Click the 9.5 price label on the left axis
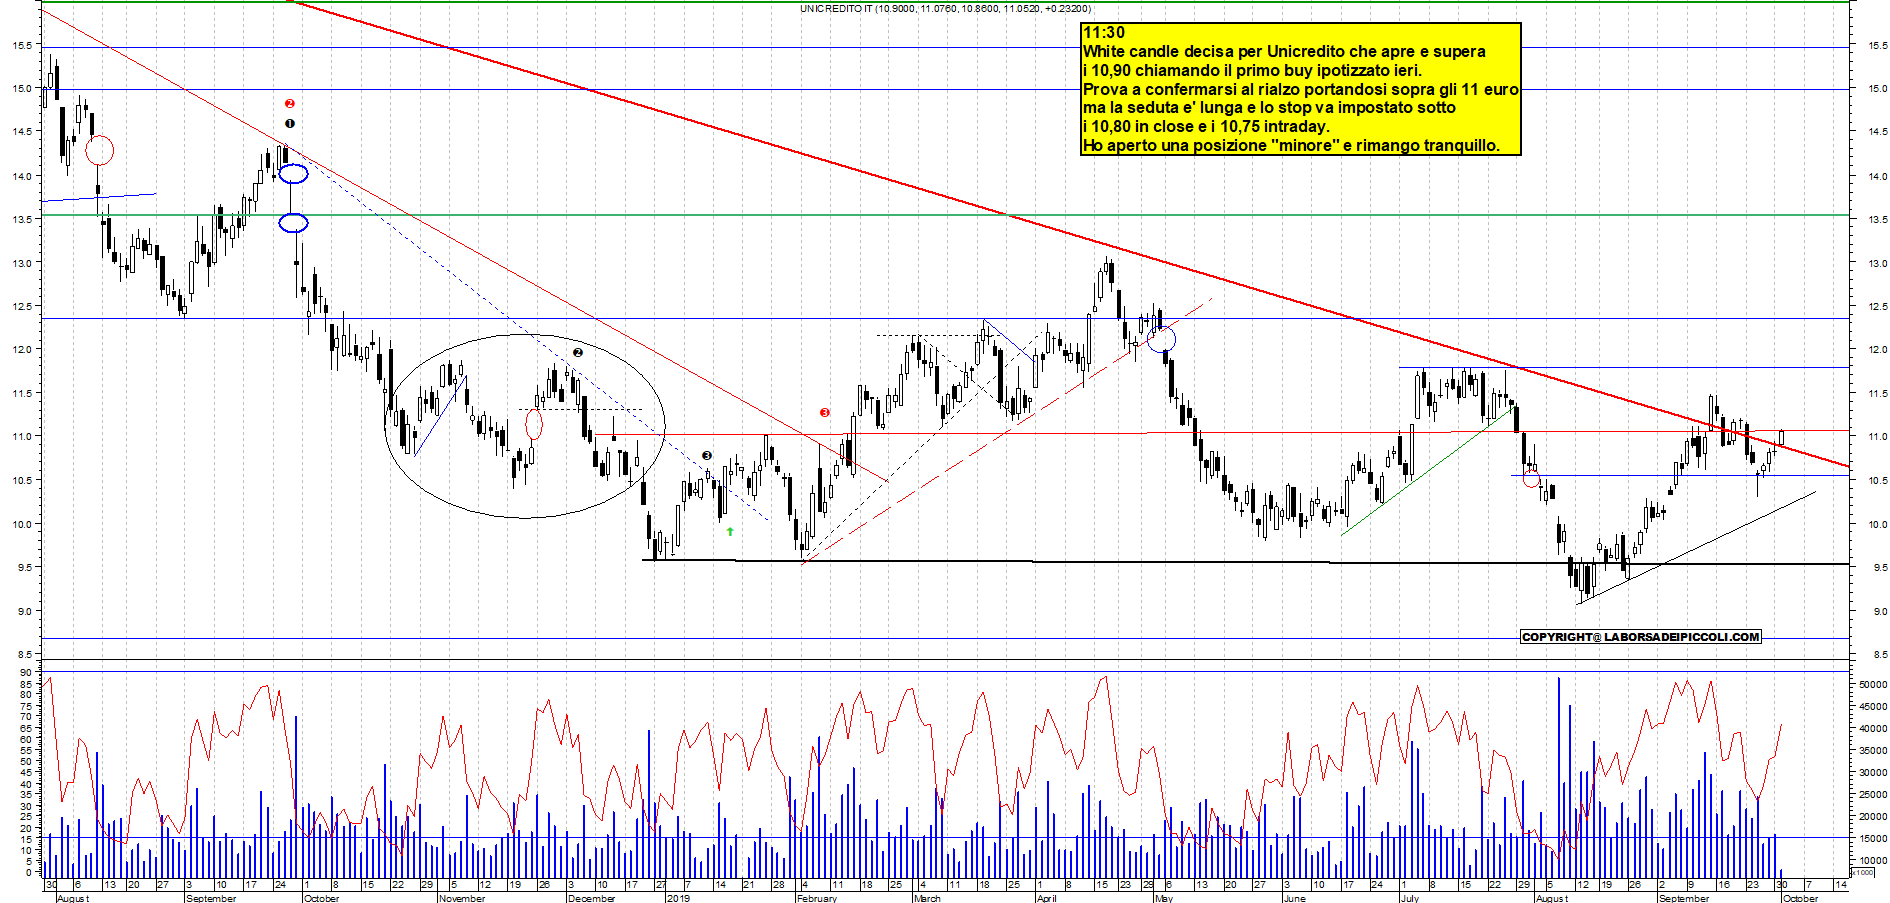Image resolution: width=1890 pixels, height=903 pixels. click(x=24, y=567)
